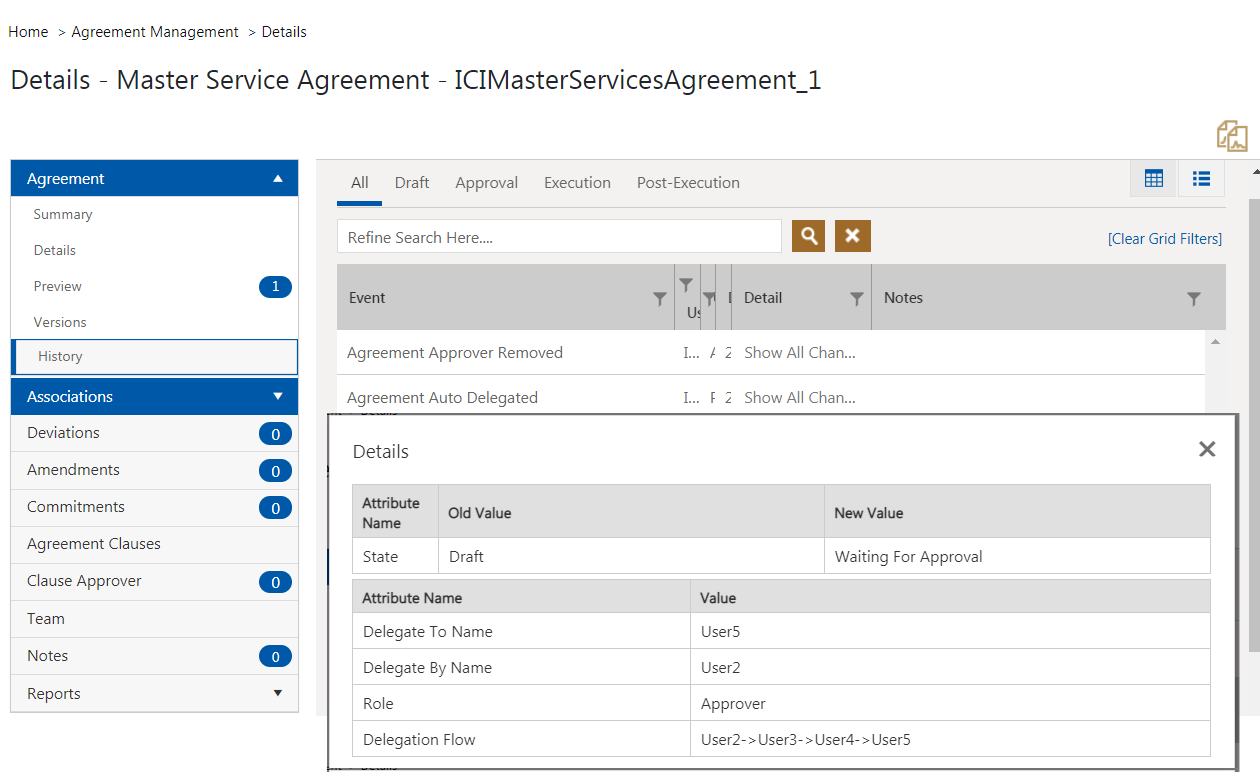The image size is (1260, 772).
Task: Click Clear Grid Filters link
Action: (1165, 239)
